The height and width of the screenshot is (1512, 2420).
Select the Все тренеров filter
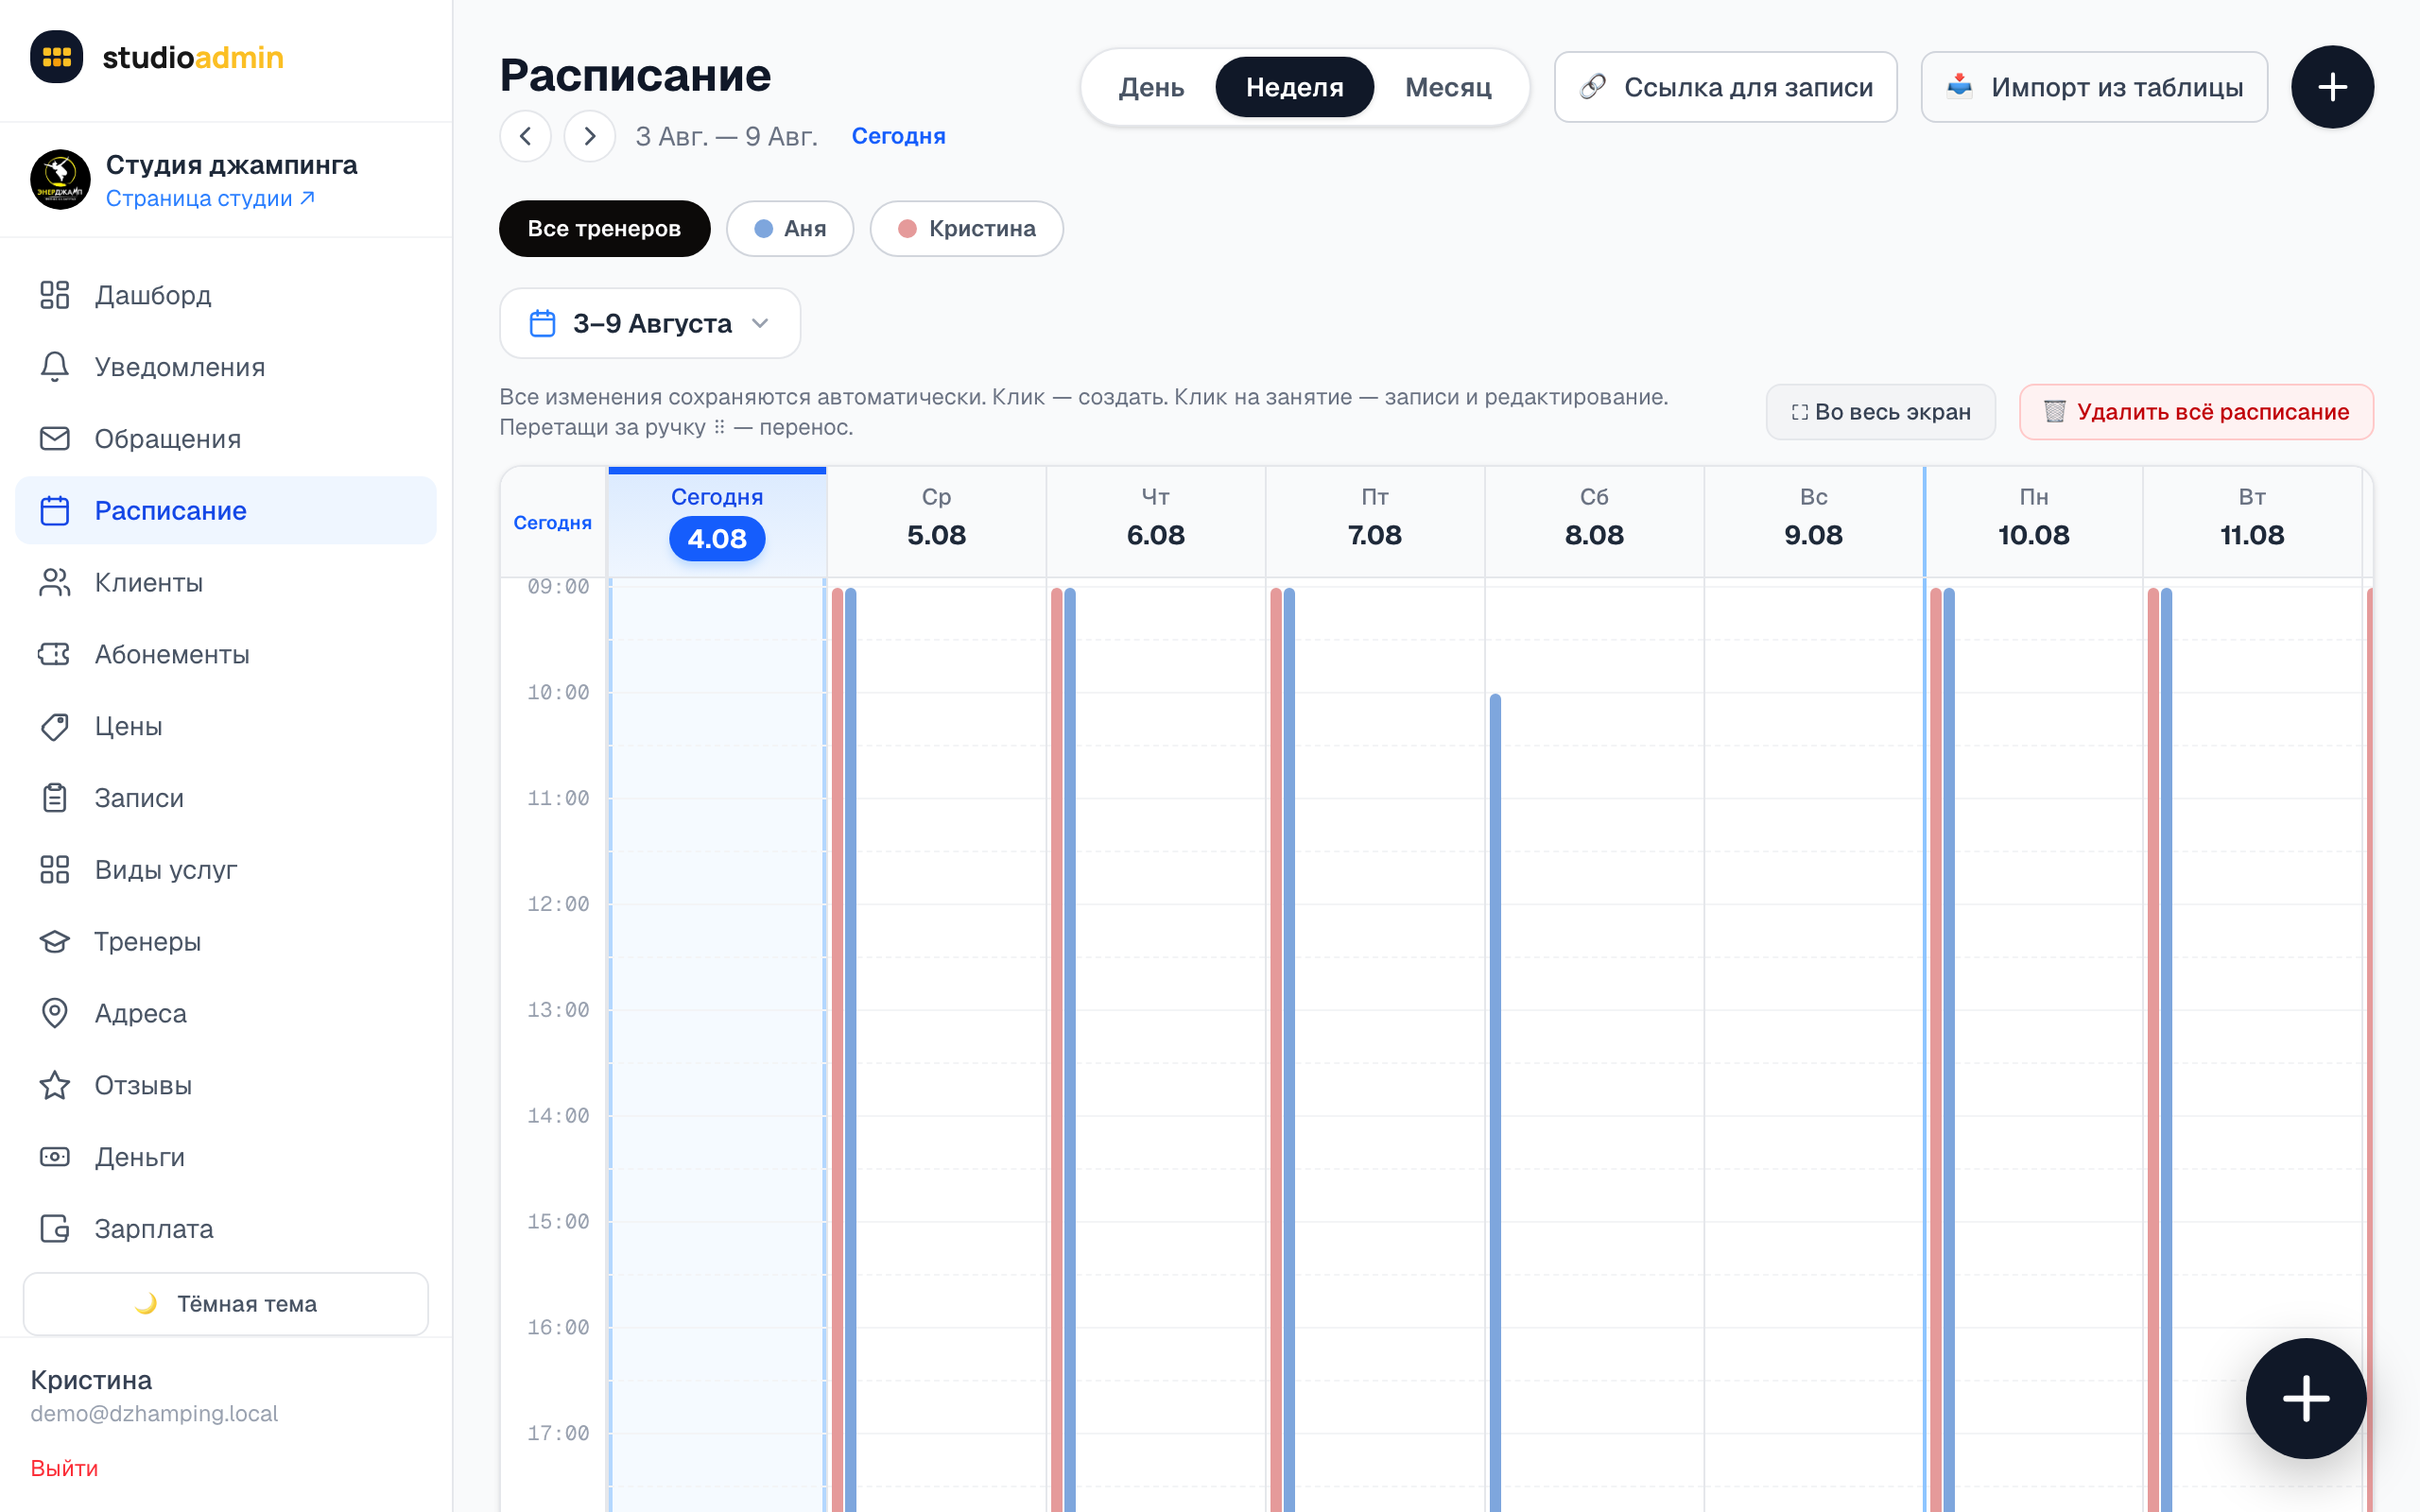click(605, 229)
